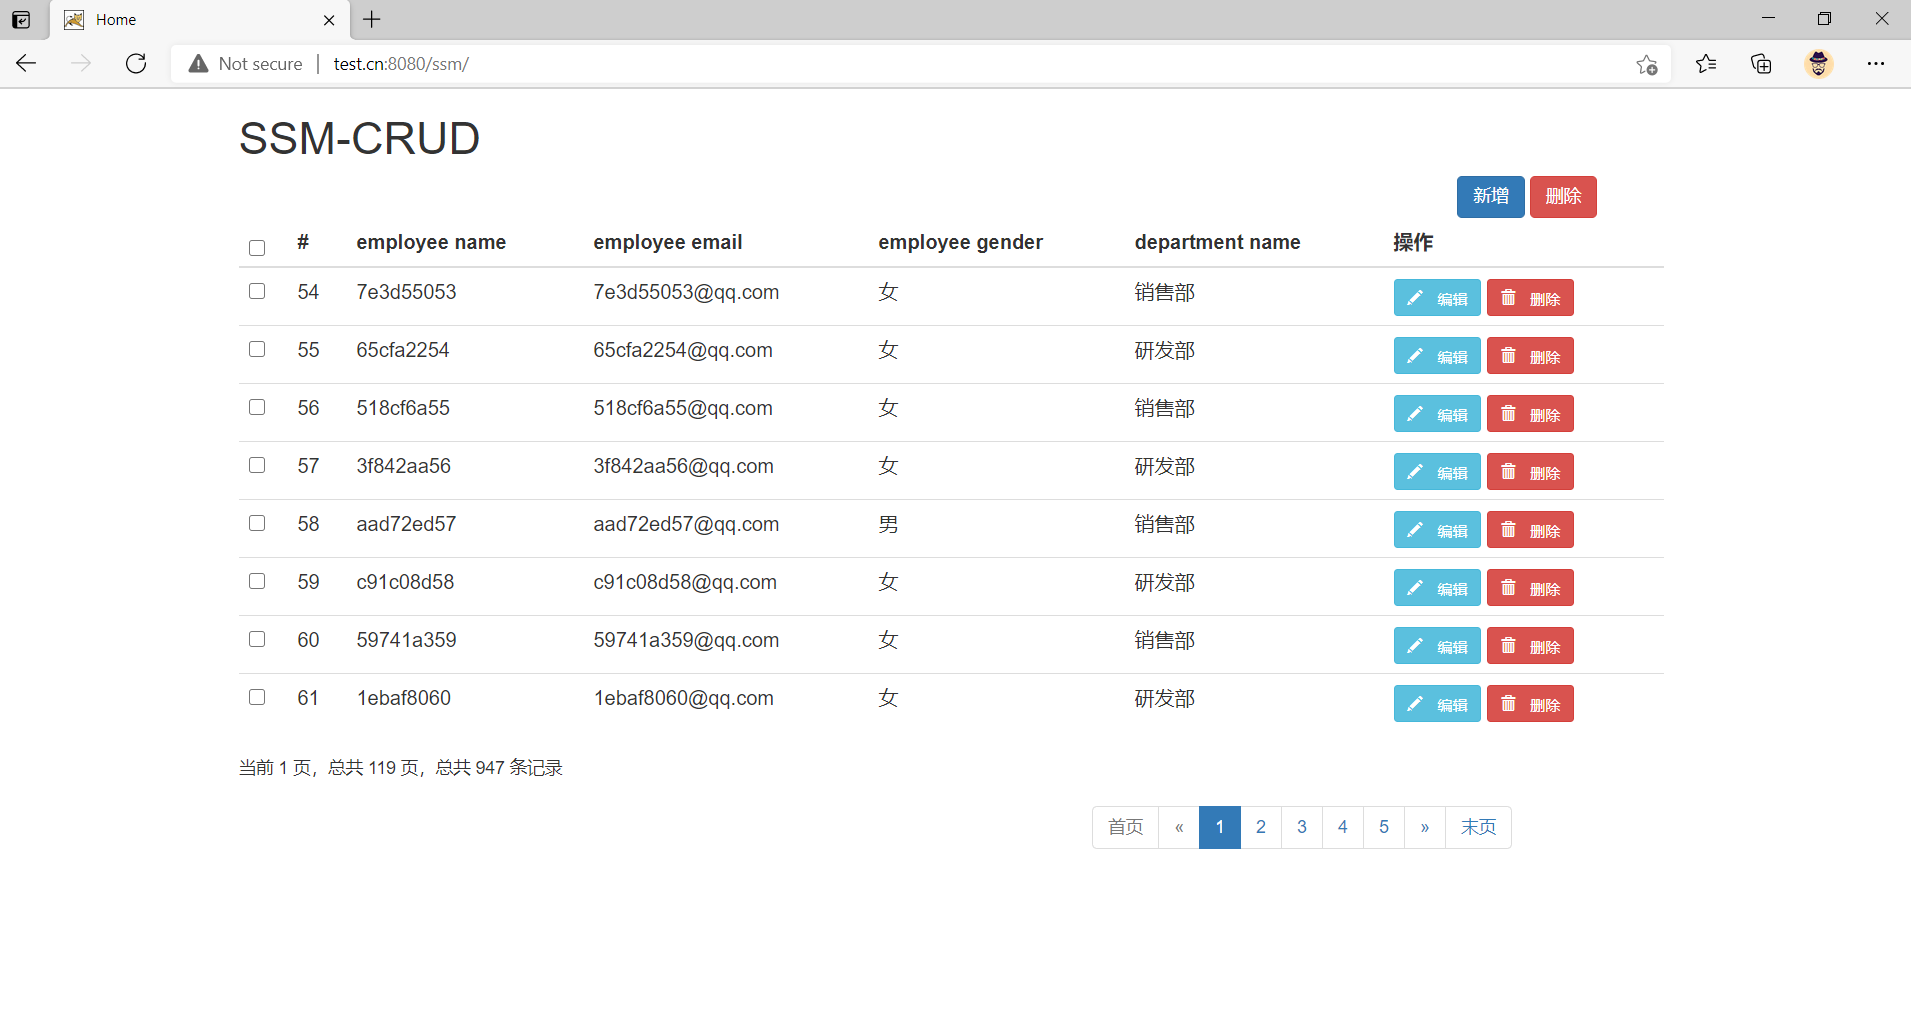
Task: Click the address bar URL field
Action: (900, 64)
